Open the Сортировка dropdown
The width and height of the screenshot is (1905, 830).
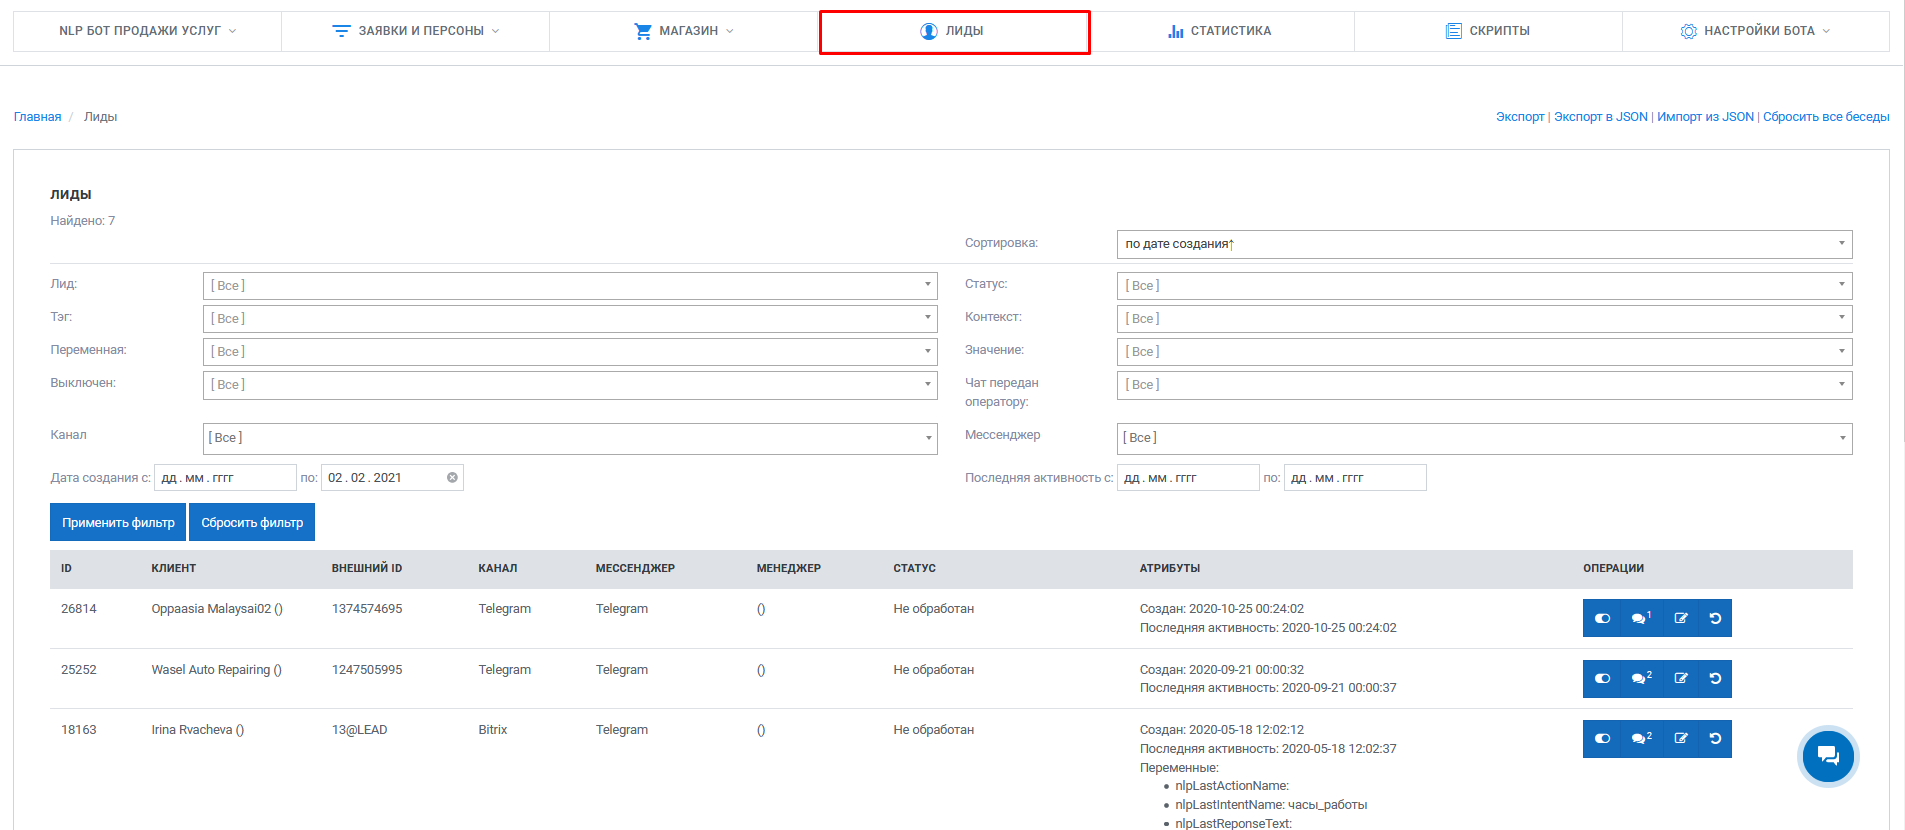tap(1484, 244)
